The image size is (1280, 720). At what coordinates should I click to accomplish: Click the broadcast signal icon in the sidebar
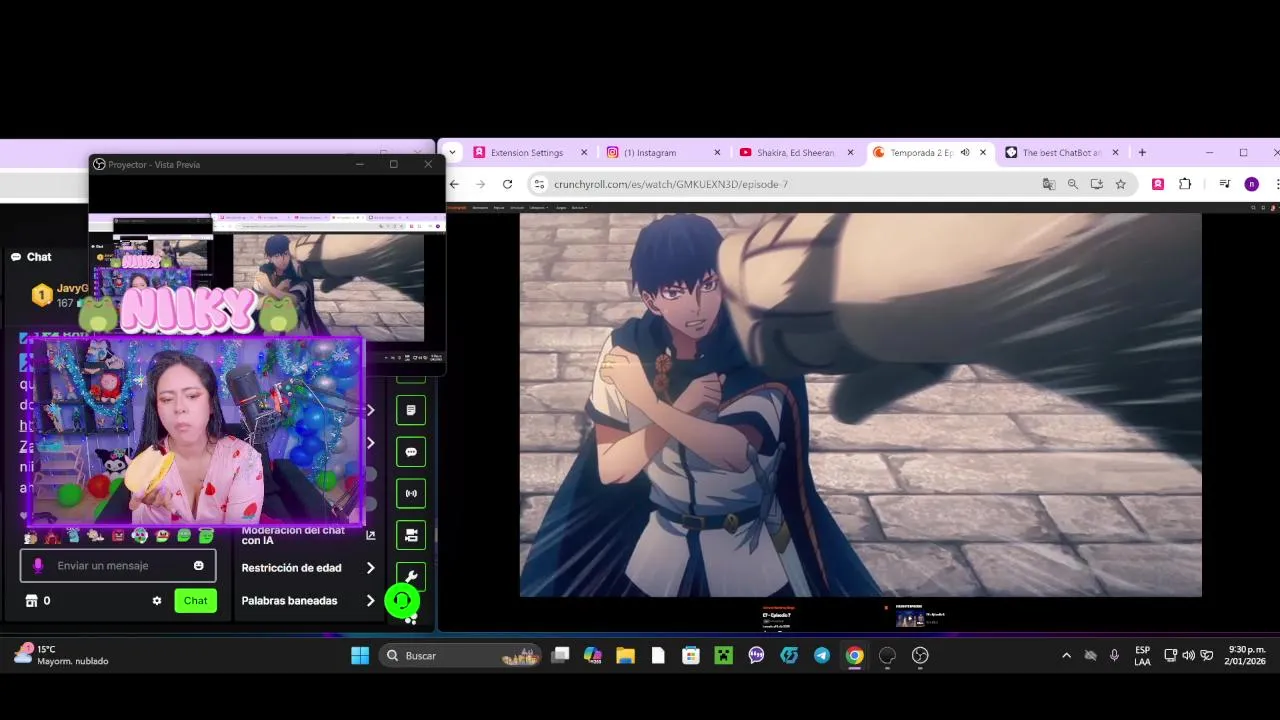point(411,494)
